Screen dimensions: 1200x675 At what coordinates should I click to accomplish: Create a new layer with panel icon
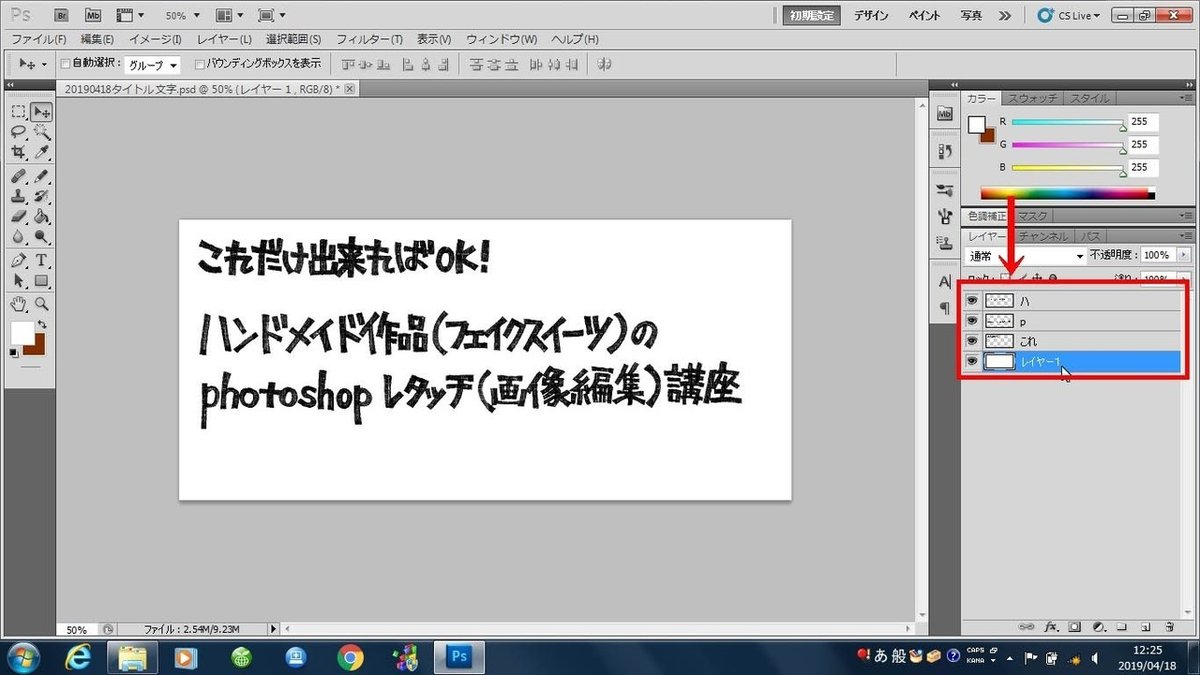[1146, 627]
